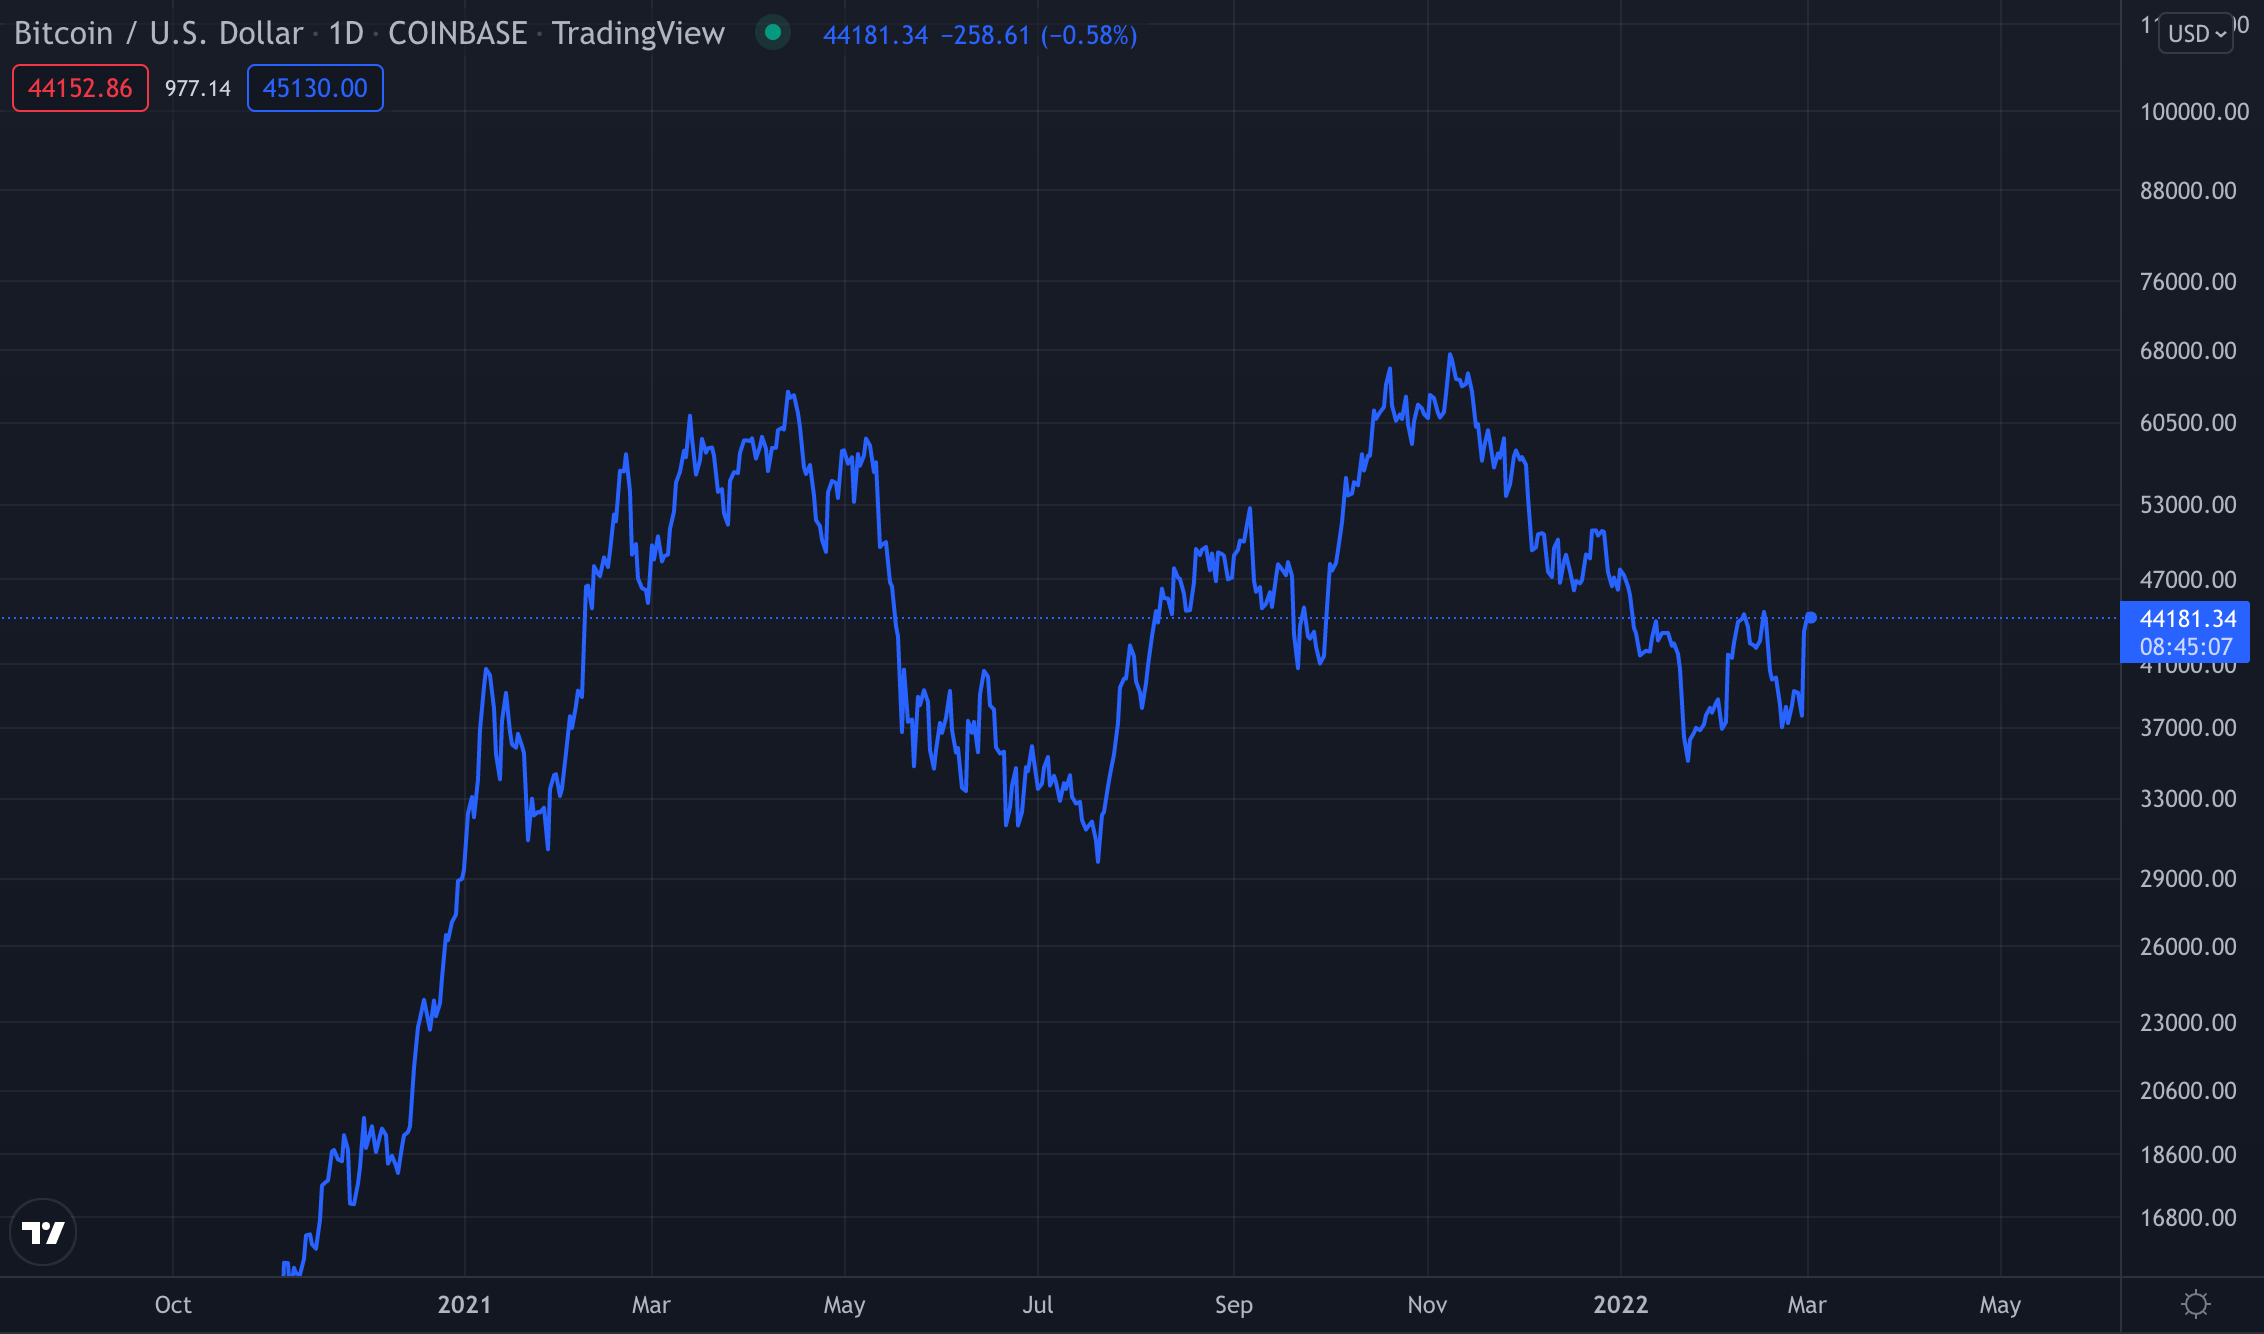Click the 44181.34 current price label

click(x=2187, y=619)
